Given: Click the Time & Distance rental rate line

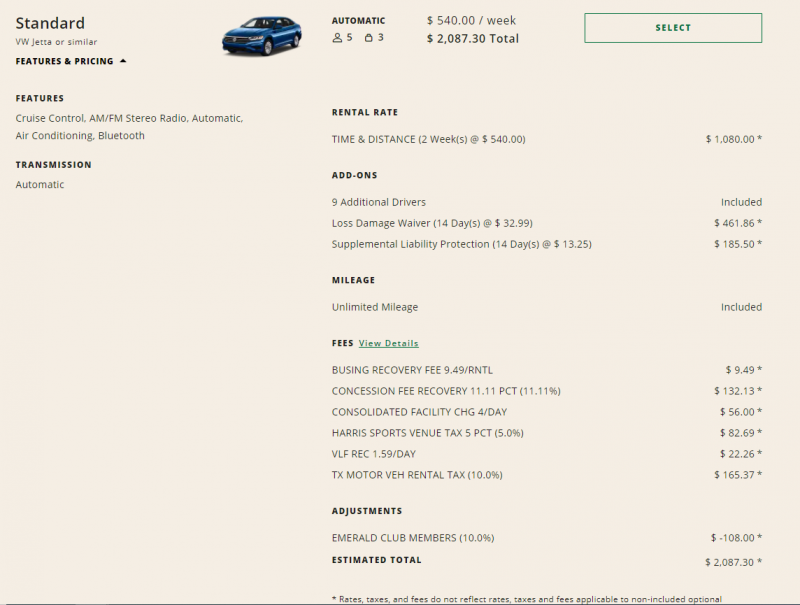Looking at the screenshot, I should pos(428,139).
